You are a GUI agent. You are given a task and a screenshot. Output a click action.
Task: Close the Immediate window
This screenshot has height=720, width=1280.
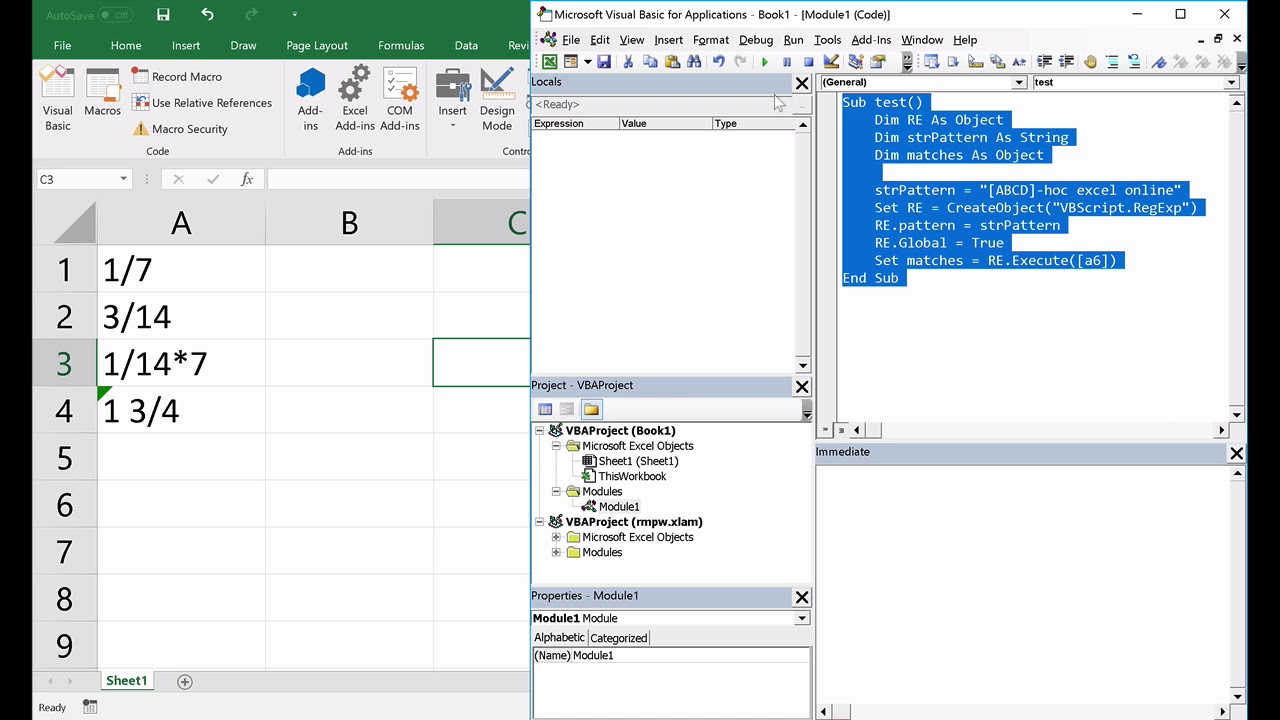(x=1237, y=453)
